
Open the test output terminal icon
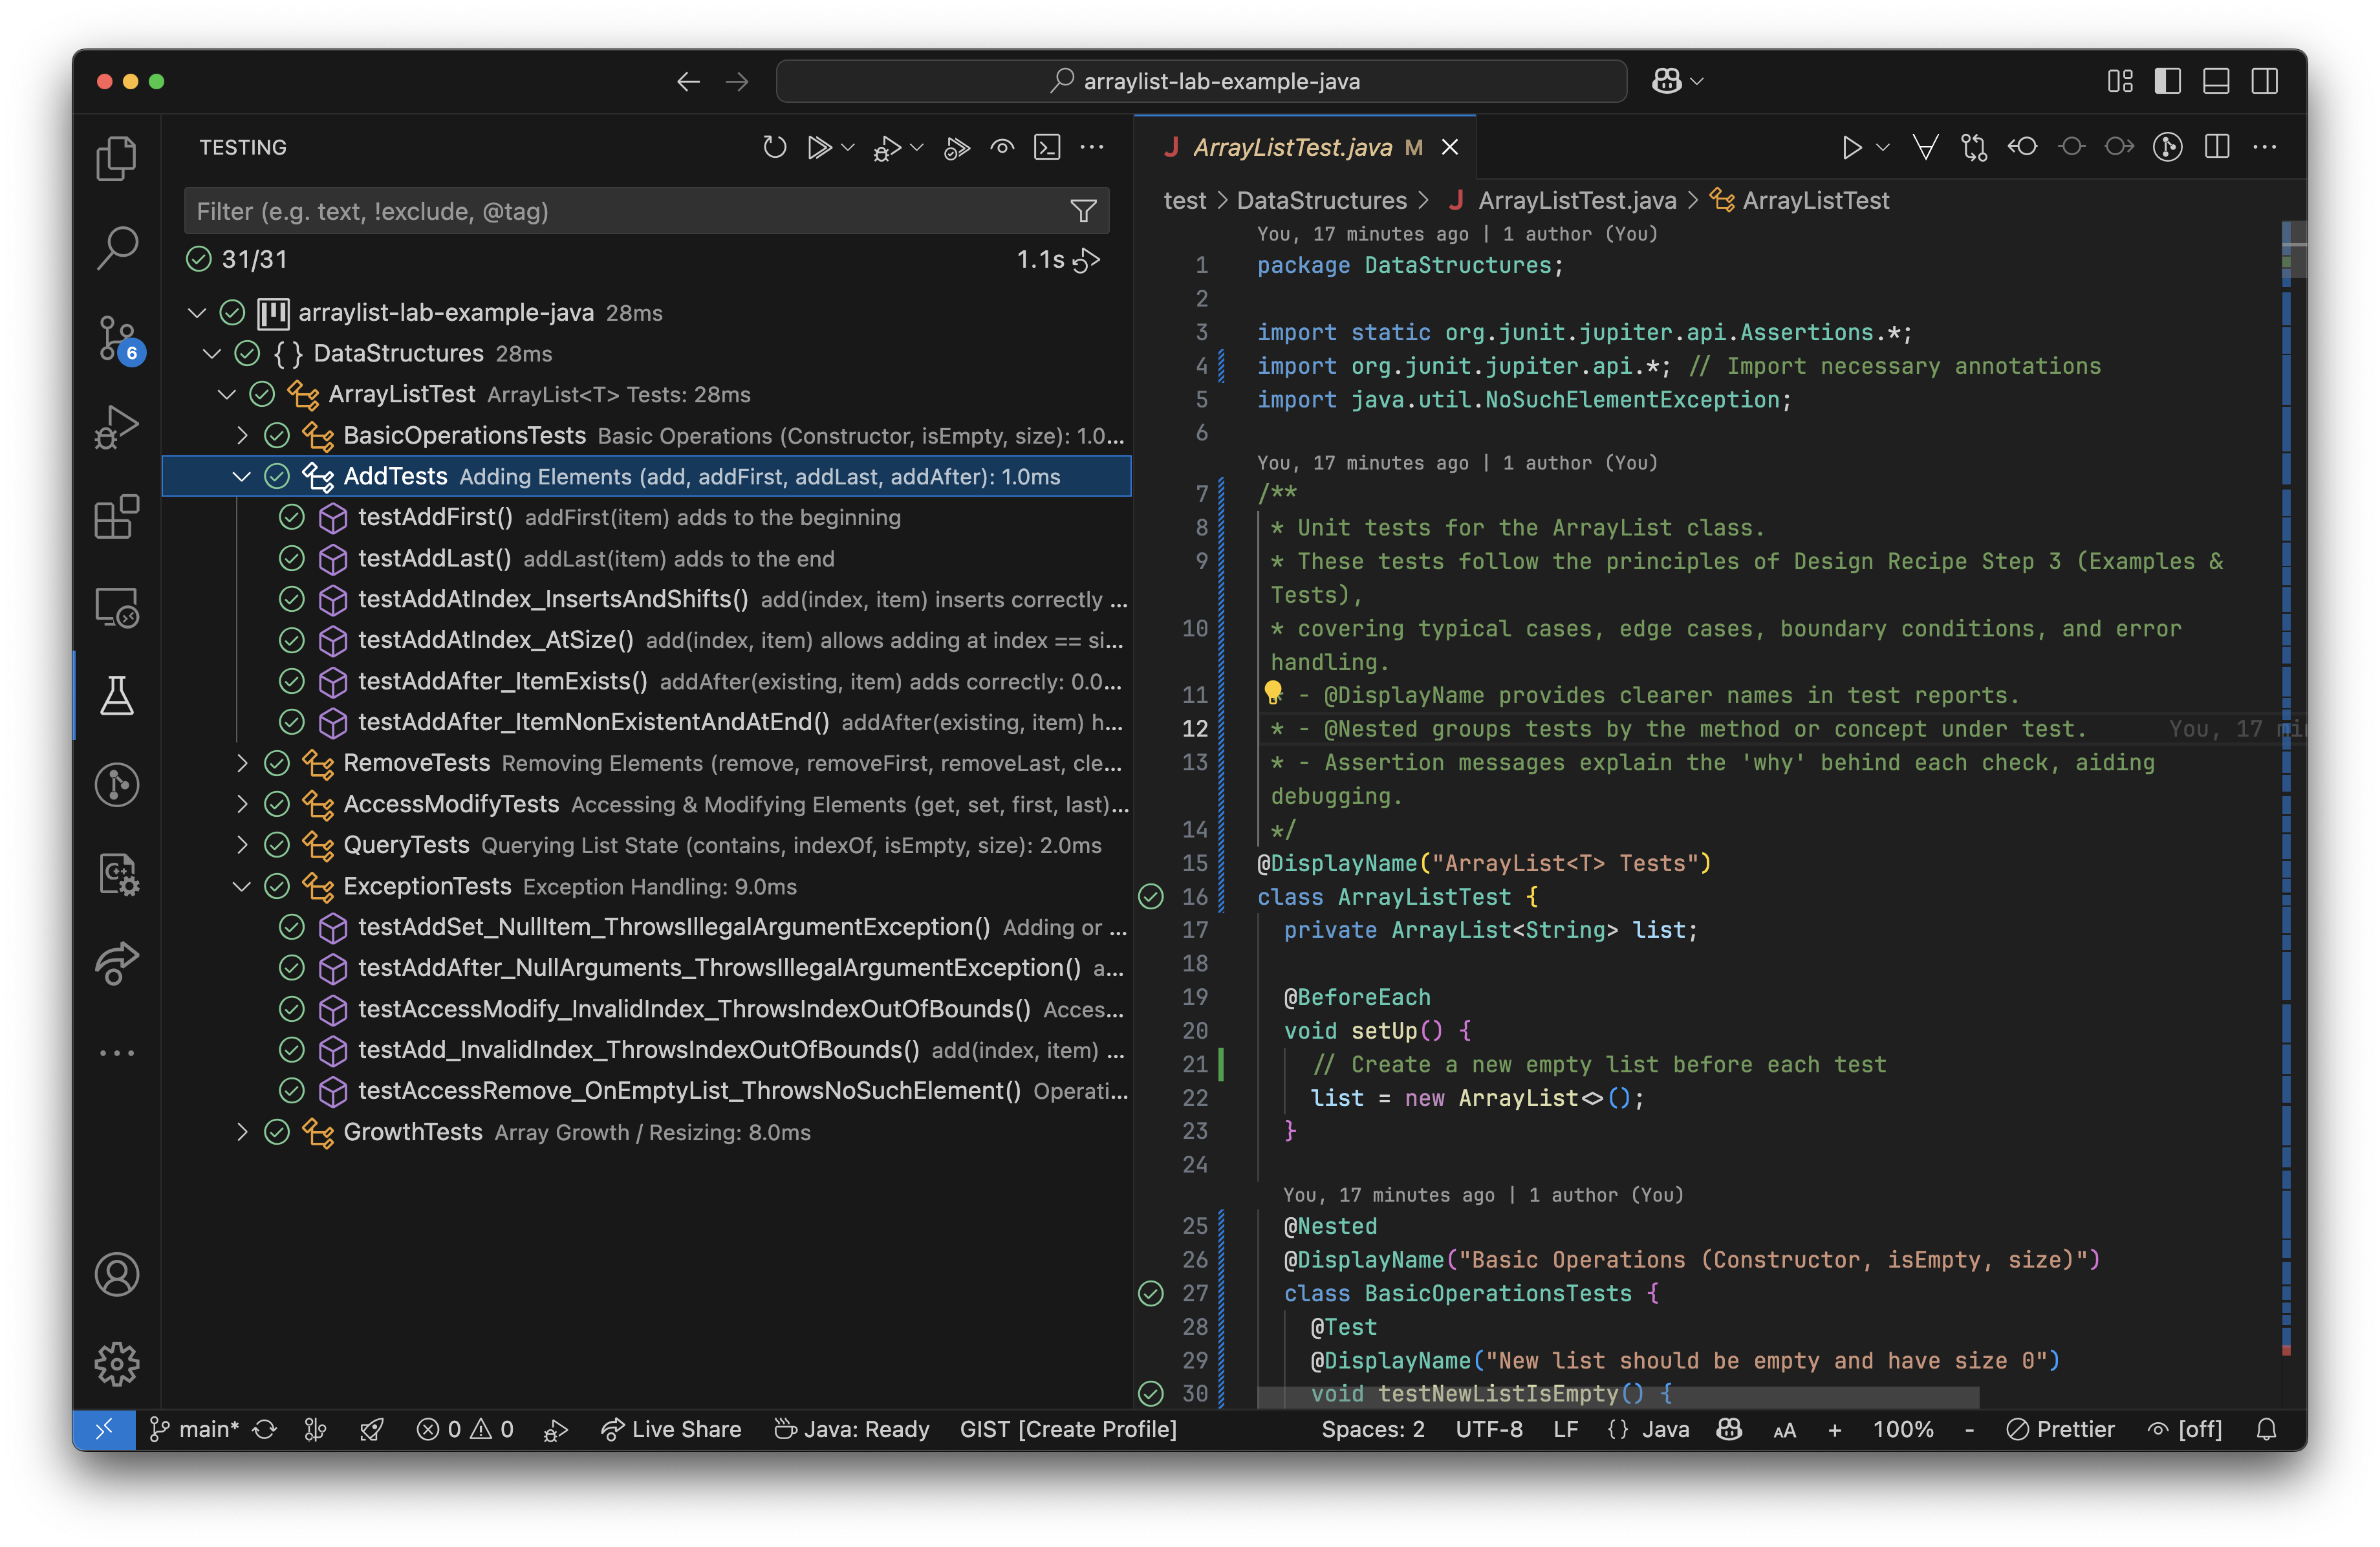[1047, 147]
